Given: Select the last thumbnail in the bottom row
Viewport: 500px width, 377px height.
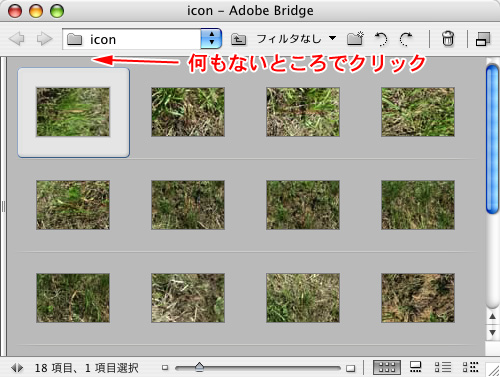Looking at the screenshot, I should 418,298.
